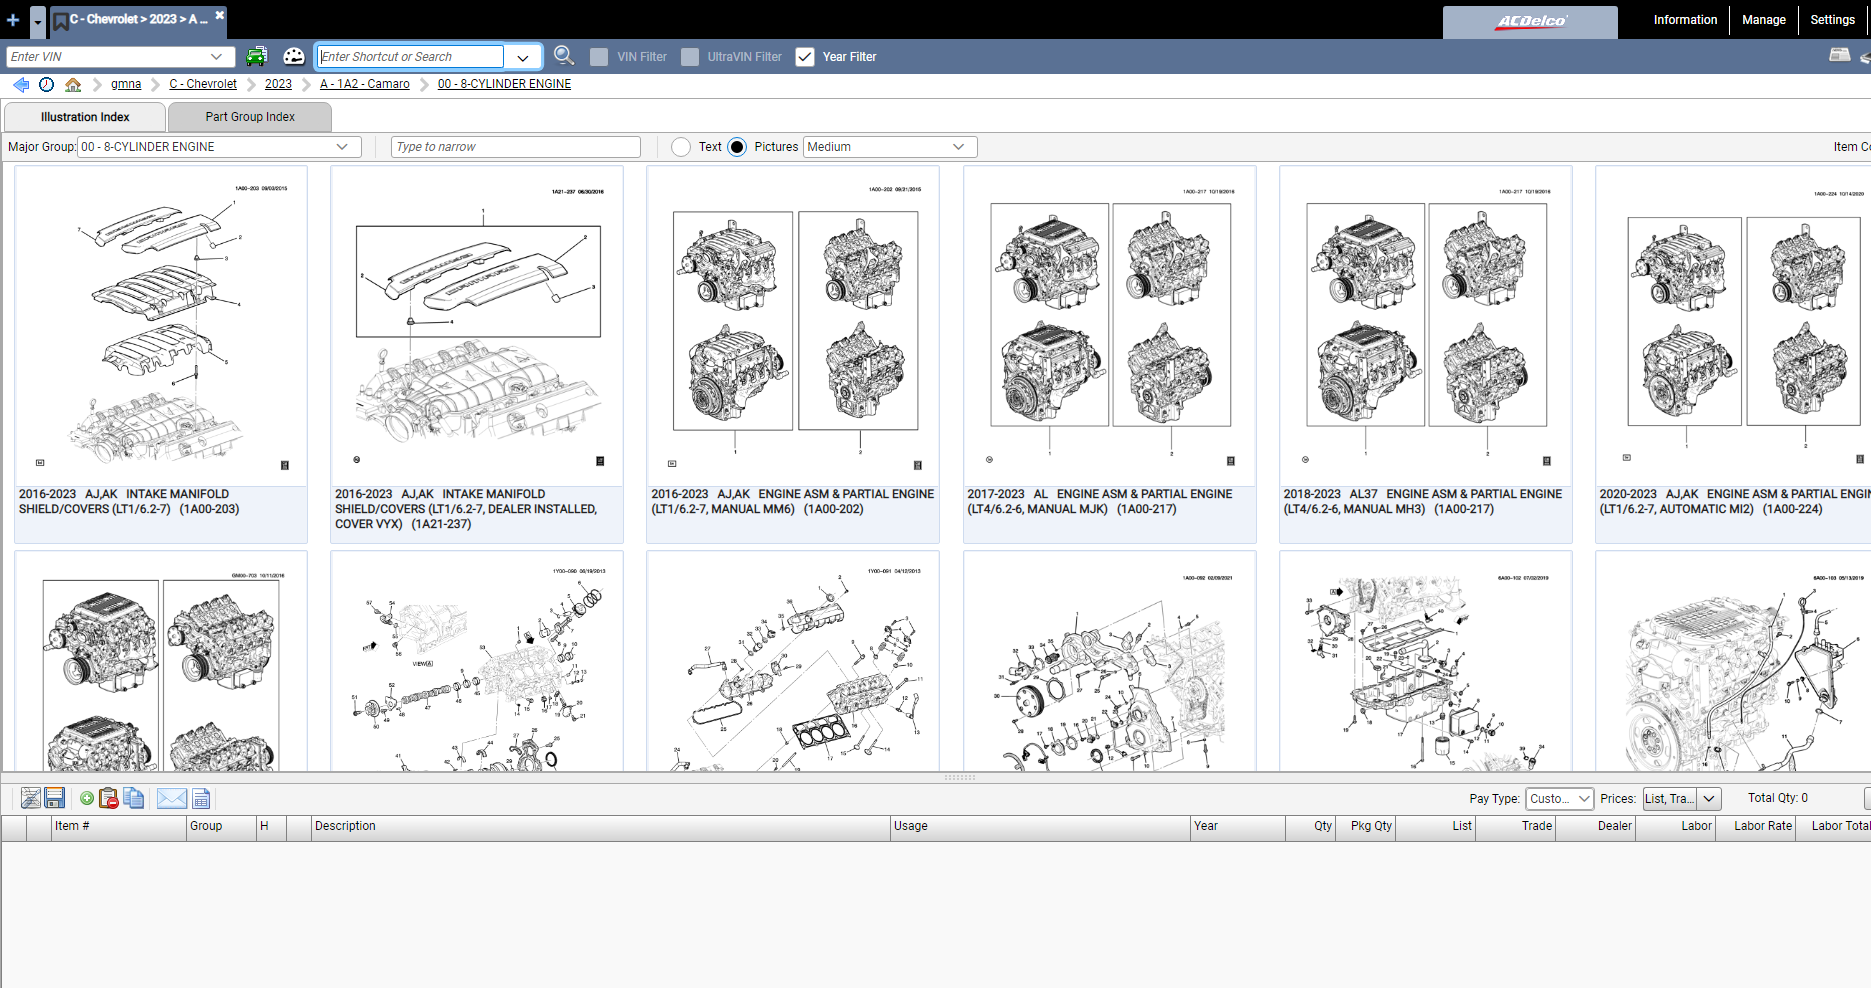Open the AL37 Manual MH3 Engine Asm illustration
Screen dimensions: 1871x988
point(1425,355)
